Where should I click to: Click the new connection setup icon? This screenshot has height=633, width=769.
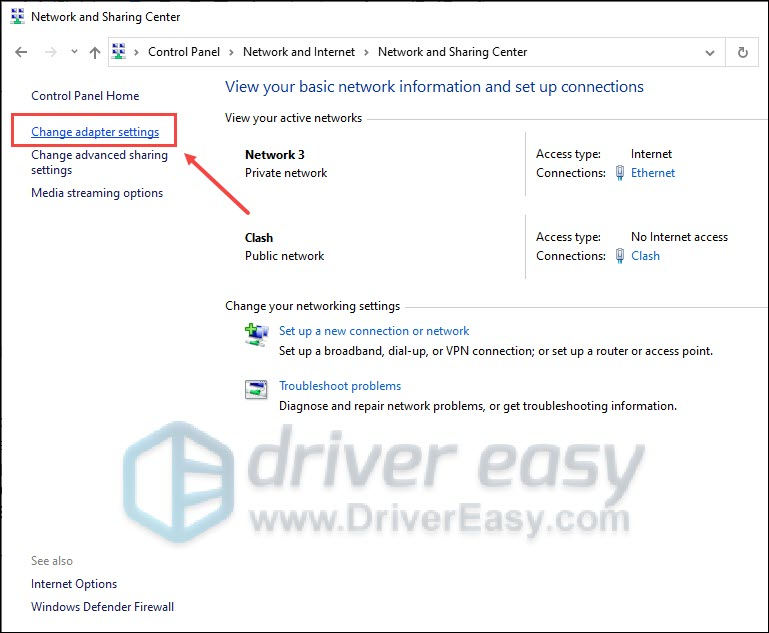(256, 334)
